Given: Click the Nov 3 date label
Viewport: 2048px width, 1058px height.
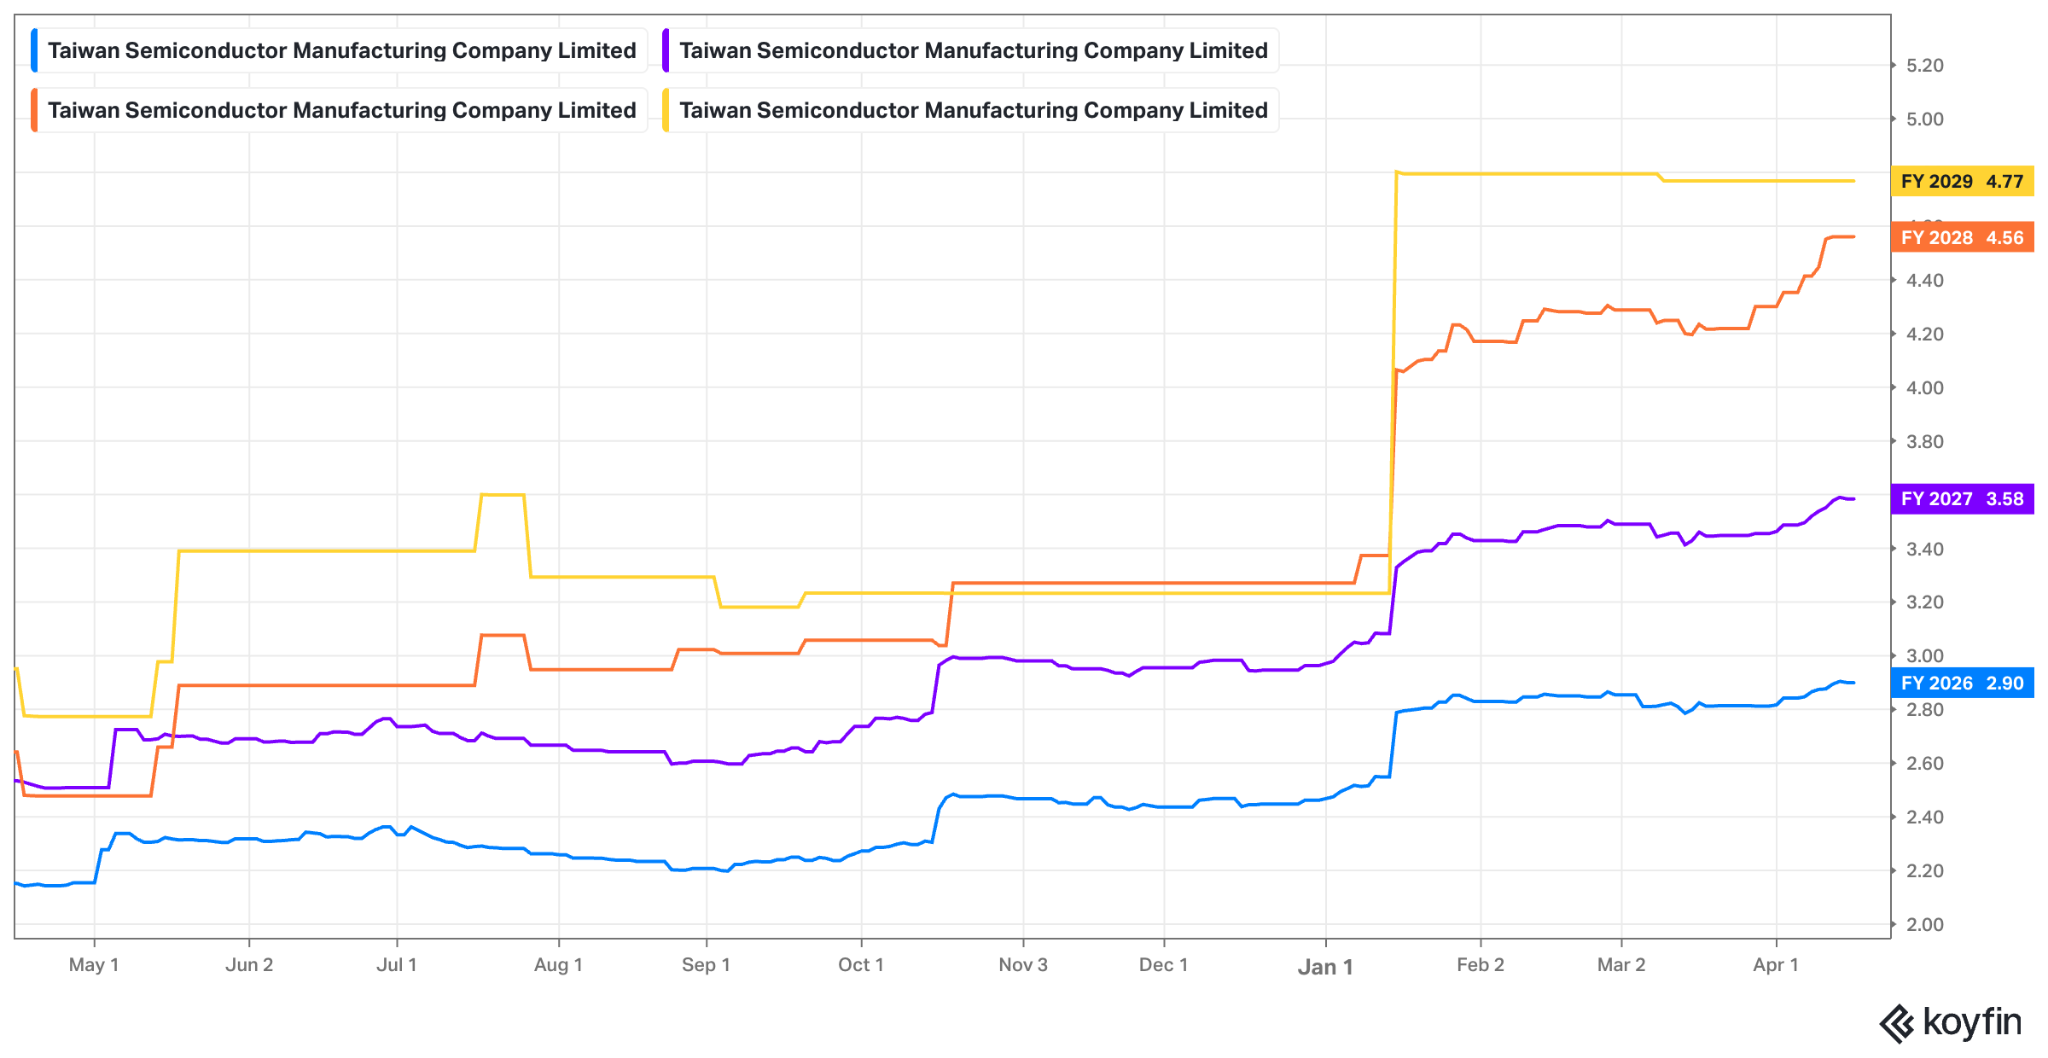Looking at the screenshot, I should 1023,965.
